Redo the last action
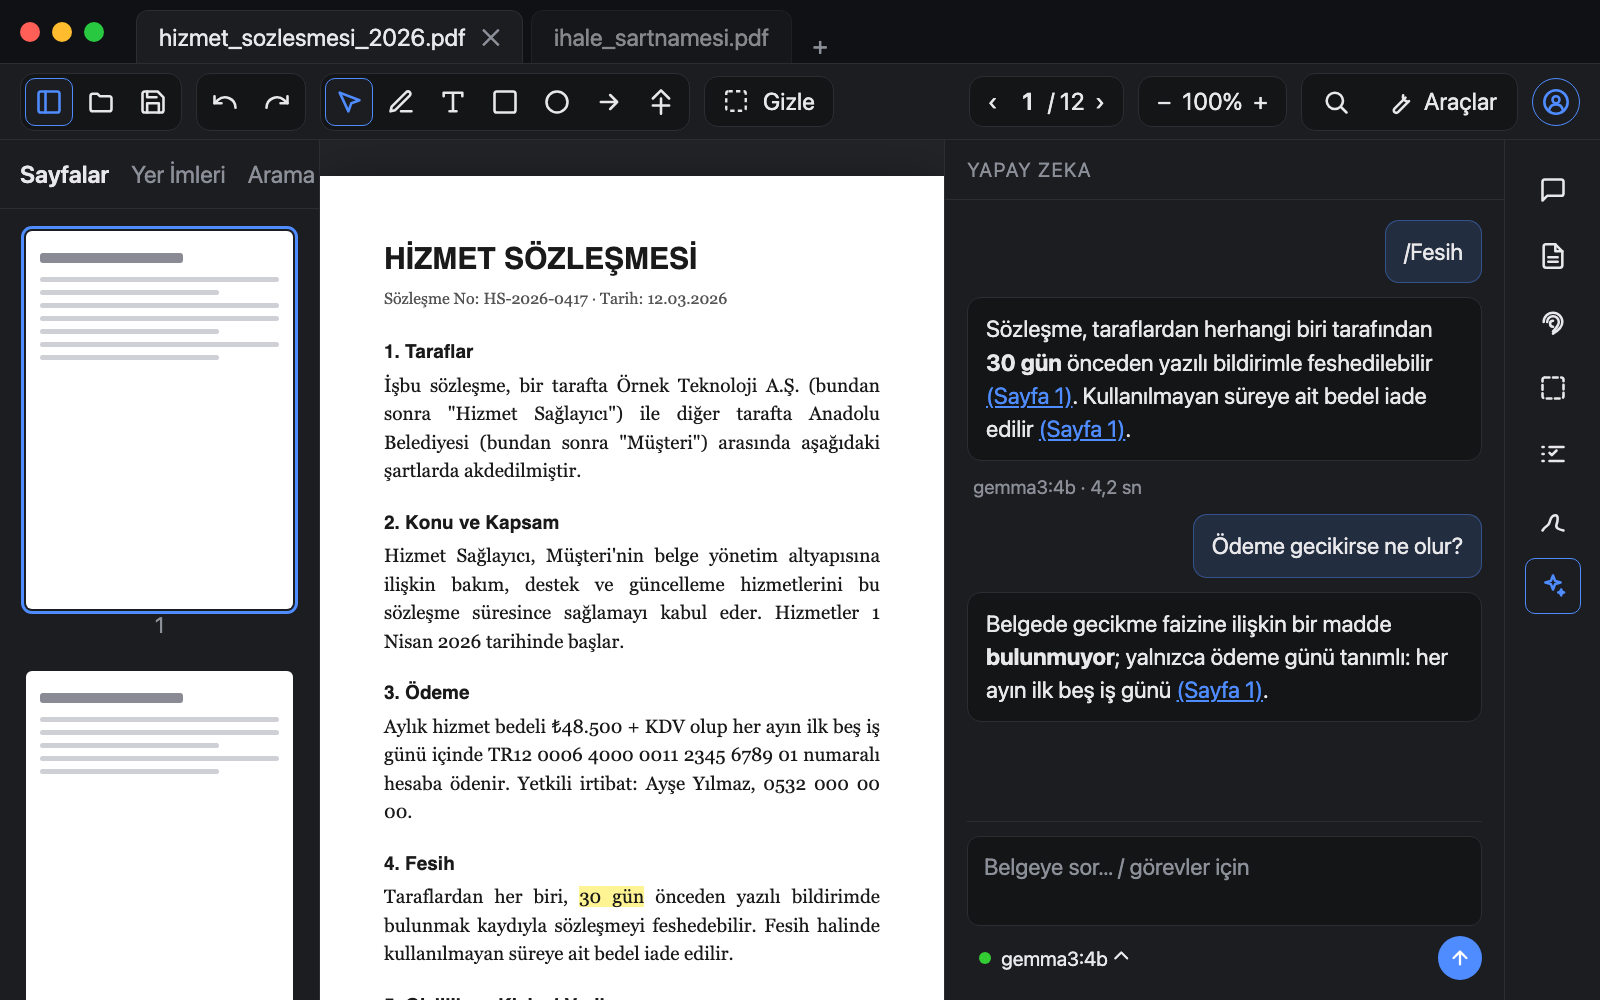 (277, 102)
